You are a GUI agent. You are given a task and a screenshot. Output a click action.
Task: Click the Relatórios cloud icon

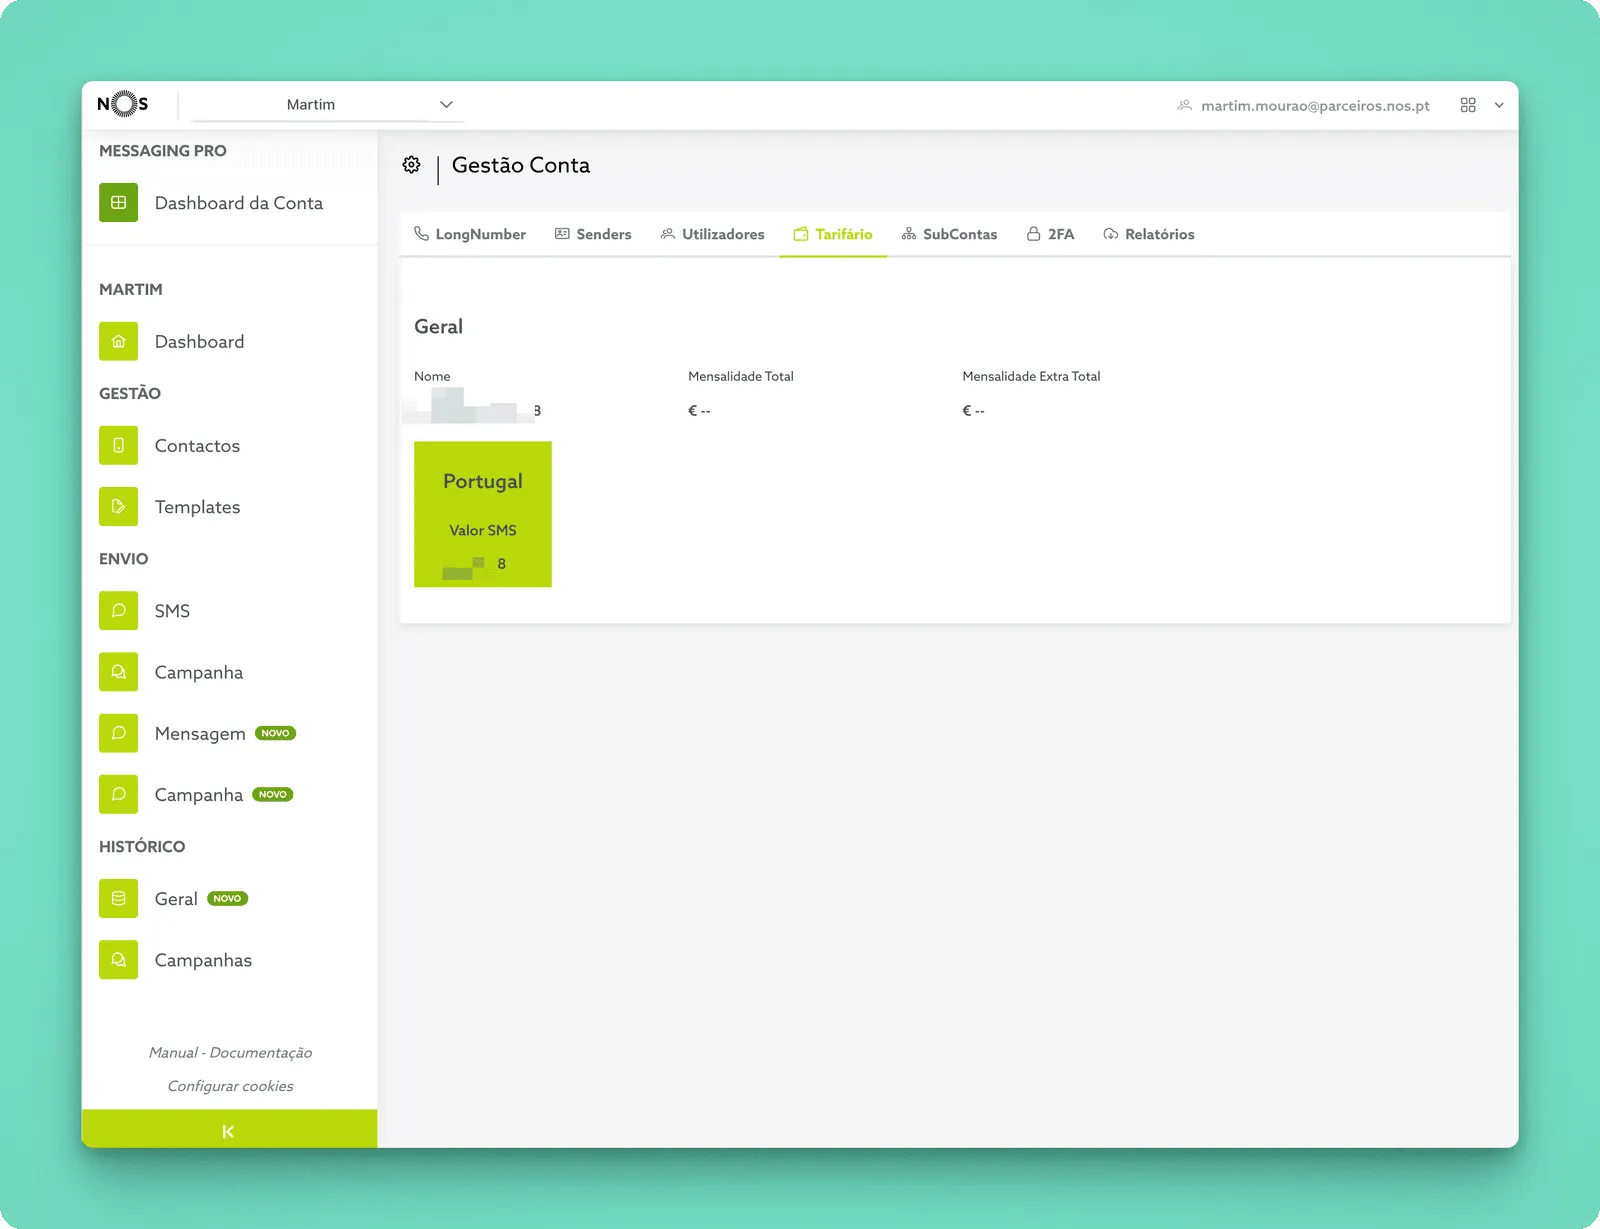1111,234
